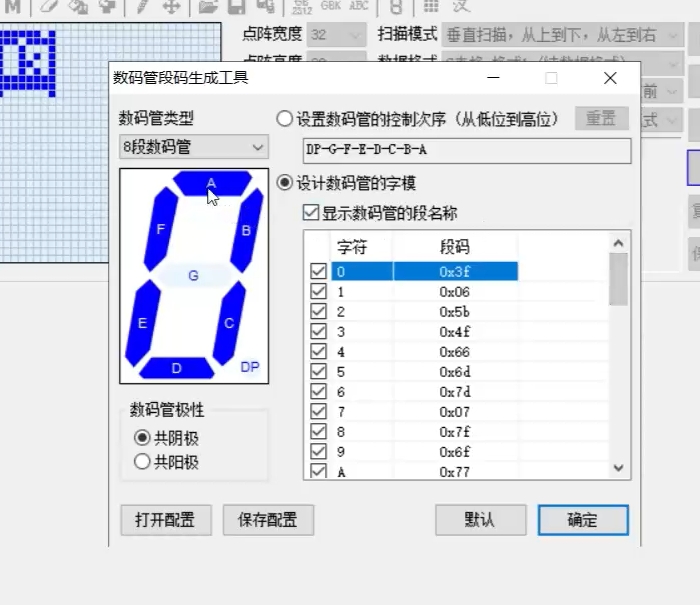Uncheck the checkbox for character 7
Image resolution: width=700 pixels, height=605 pixels.
tap(318, 412)
